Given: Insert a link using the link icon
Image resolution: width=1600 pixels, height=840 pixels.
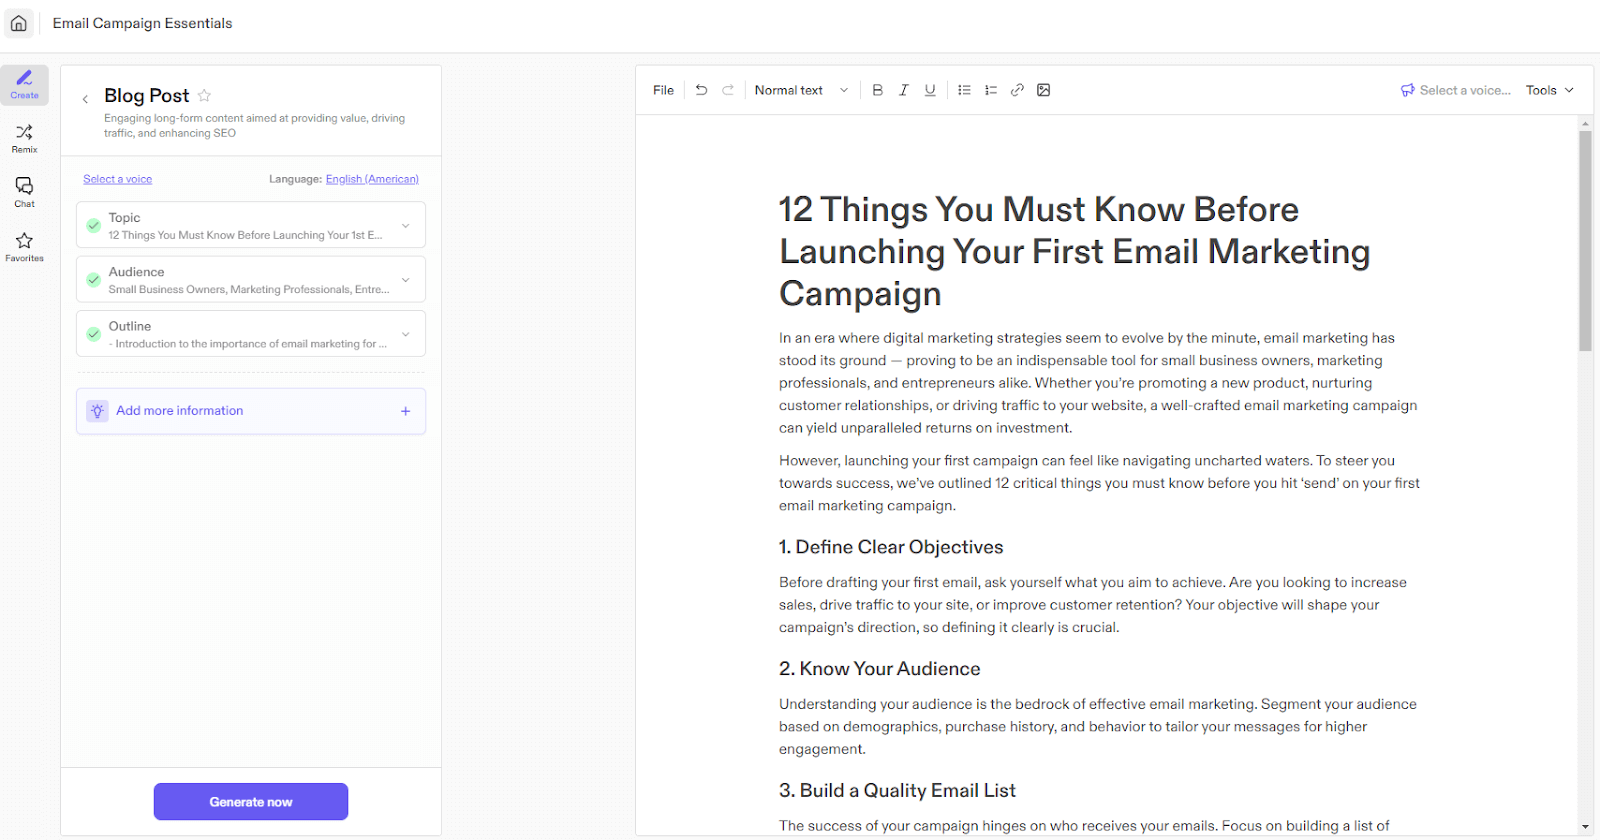Looking at the screenshot, I should 1017,90.
